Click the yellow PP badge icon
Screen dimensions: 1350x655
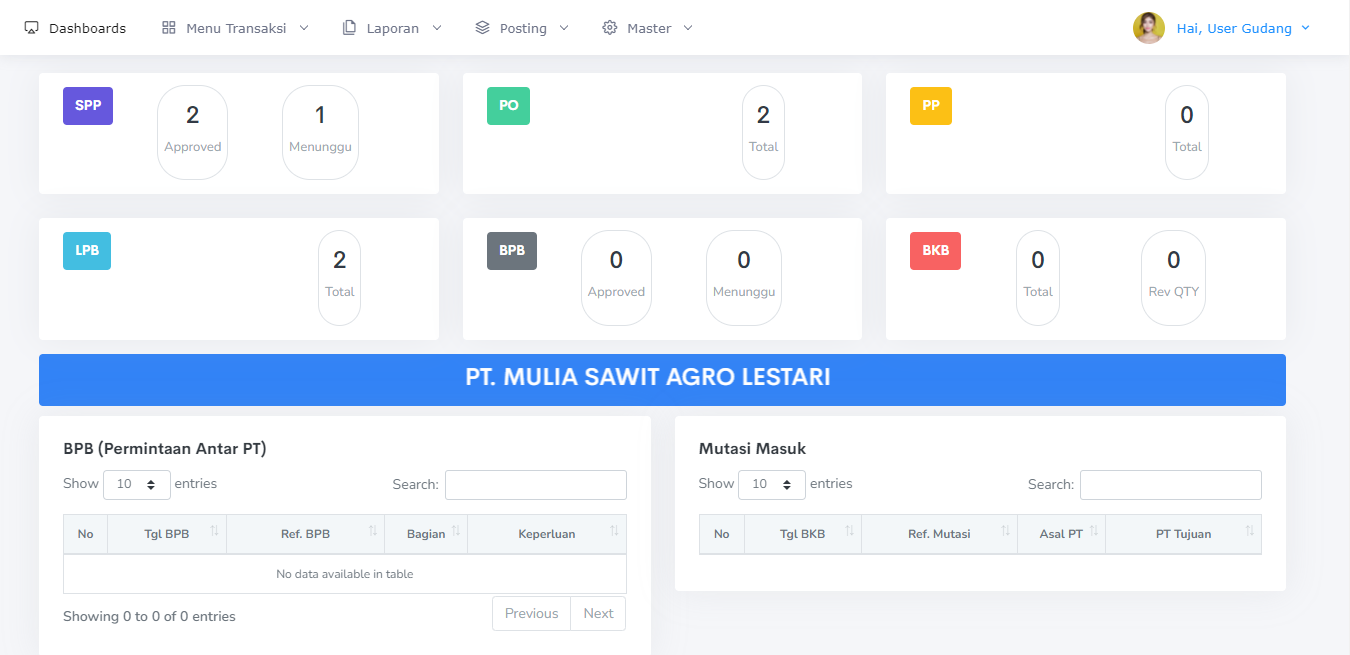coord(930,105)
